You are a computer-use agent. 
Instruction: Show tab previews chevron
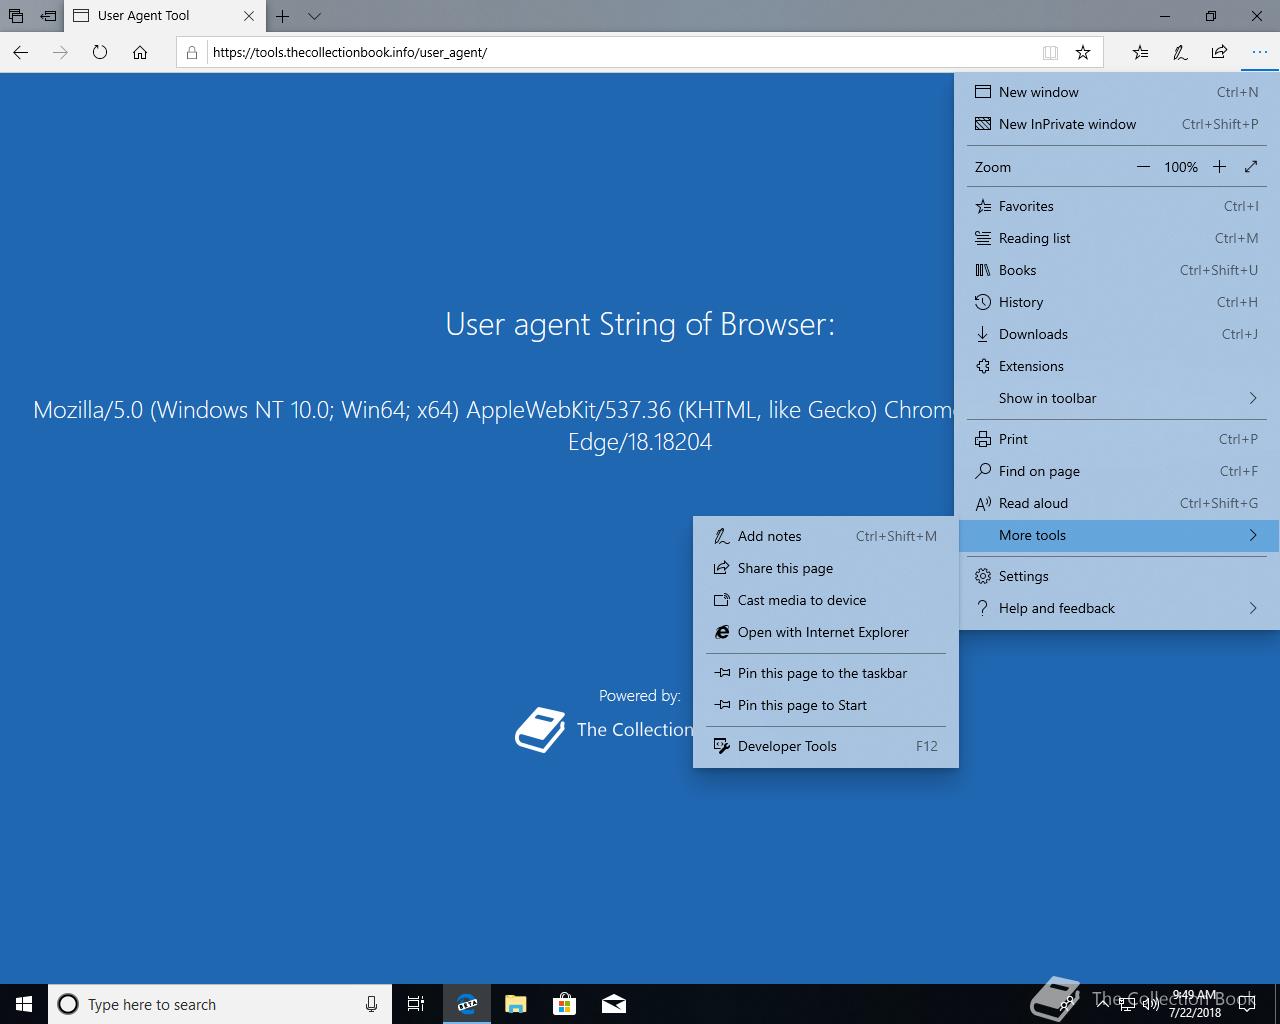314,16
